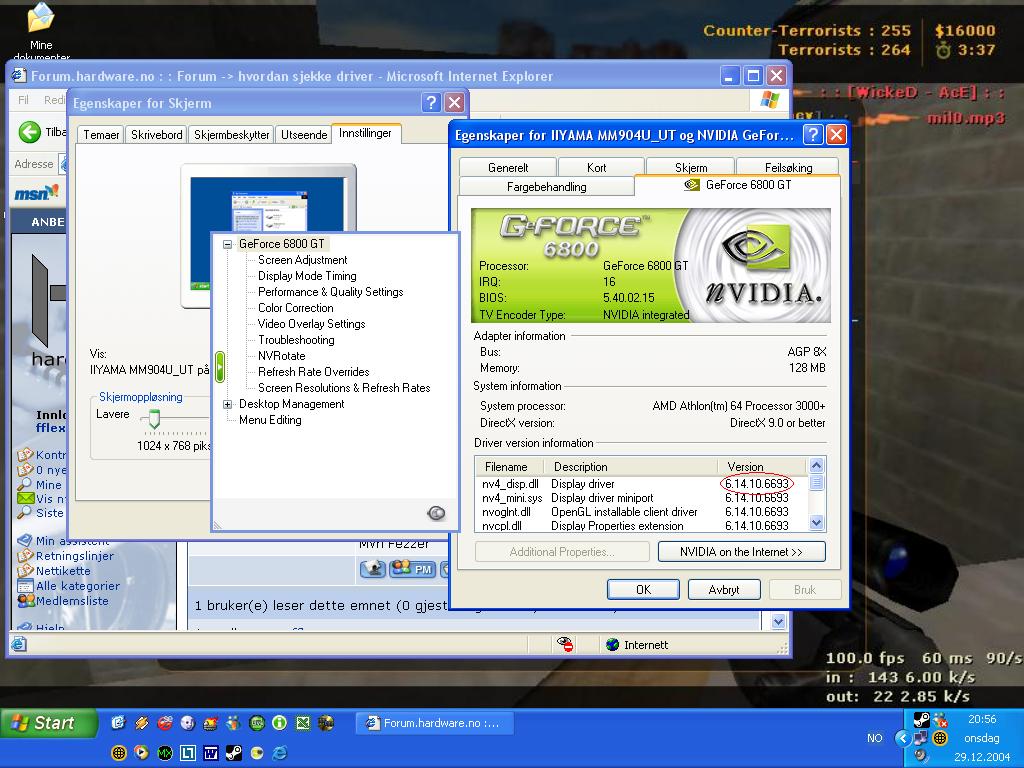This screenshot has height=768, width=1024.
Task: Click the MX icon in quick launch
Action: (164, 753)
